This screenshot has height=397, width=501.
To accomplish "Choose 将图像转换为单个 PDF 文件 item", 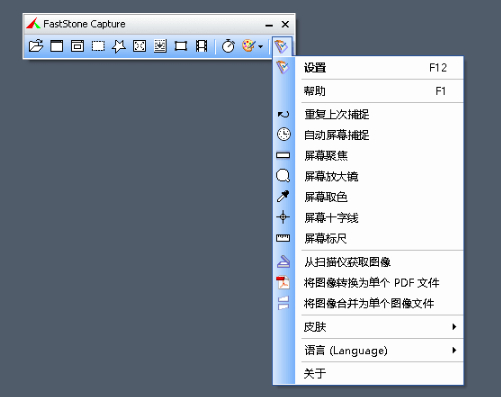I will (x=368, y=283).
